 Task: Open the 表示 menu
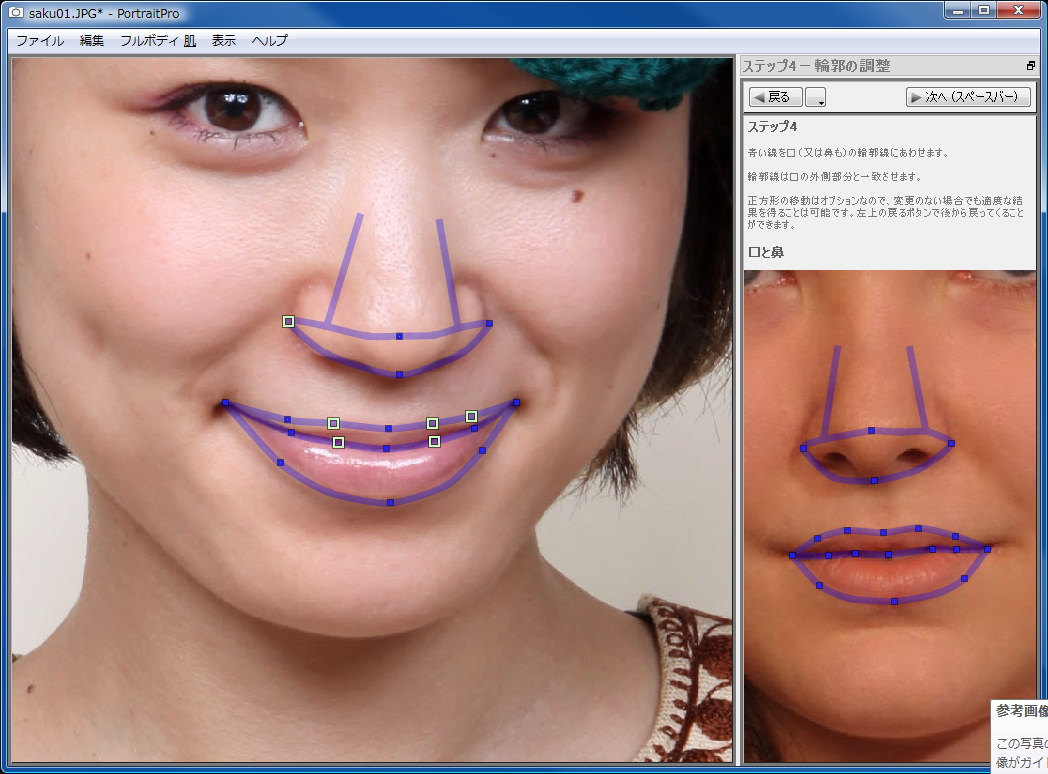(224, 41)
